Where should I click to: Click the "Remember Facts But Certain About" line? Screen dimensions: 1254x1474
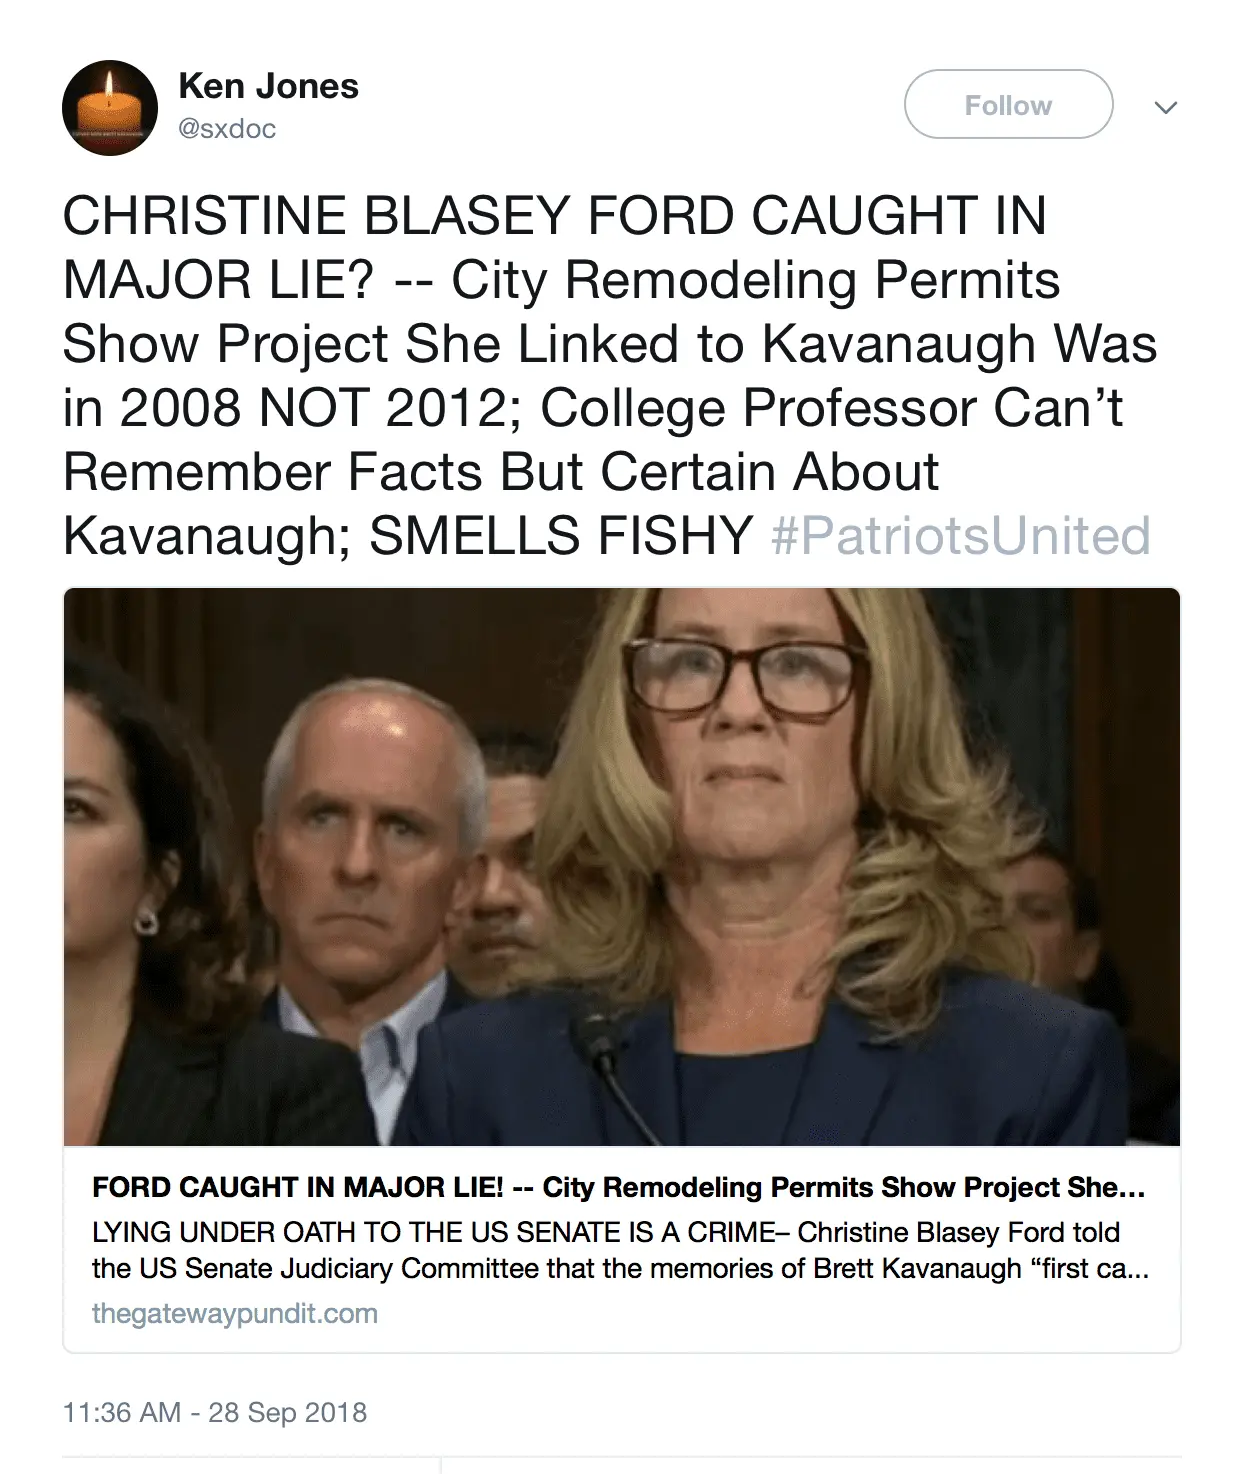(x=500, y=472)
